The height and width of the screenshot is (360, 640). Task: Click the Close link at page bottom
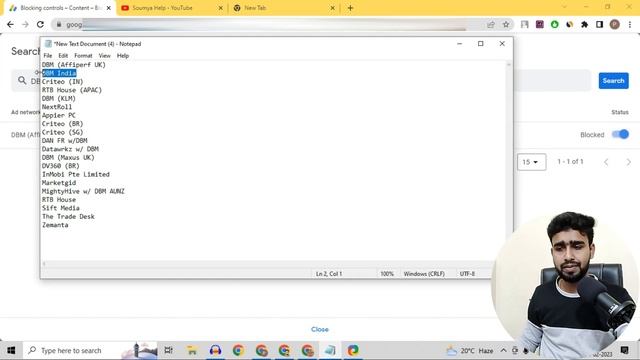click(x=320, y=329)
